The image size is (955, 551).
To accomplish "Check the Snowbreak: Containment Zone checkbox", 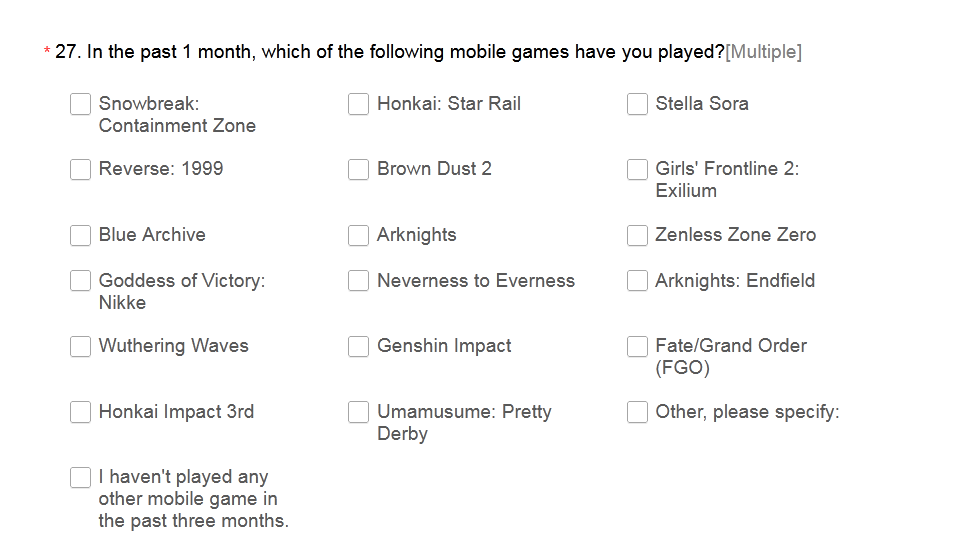I will point(80,104).
